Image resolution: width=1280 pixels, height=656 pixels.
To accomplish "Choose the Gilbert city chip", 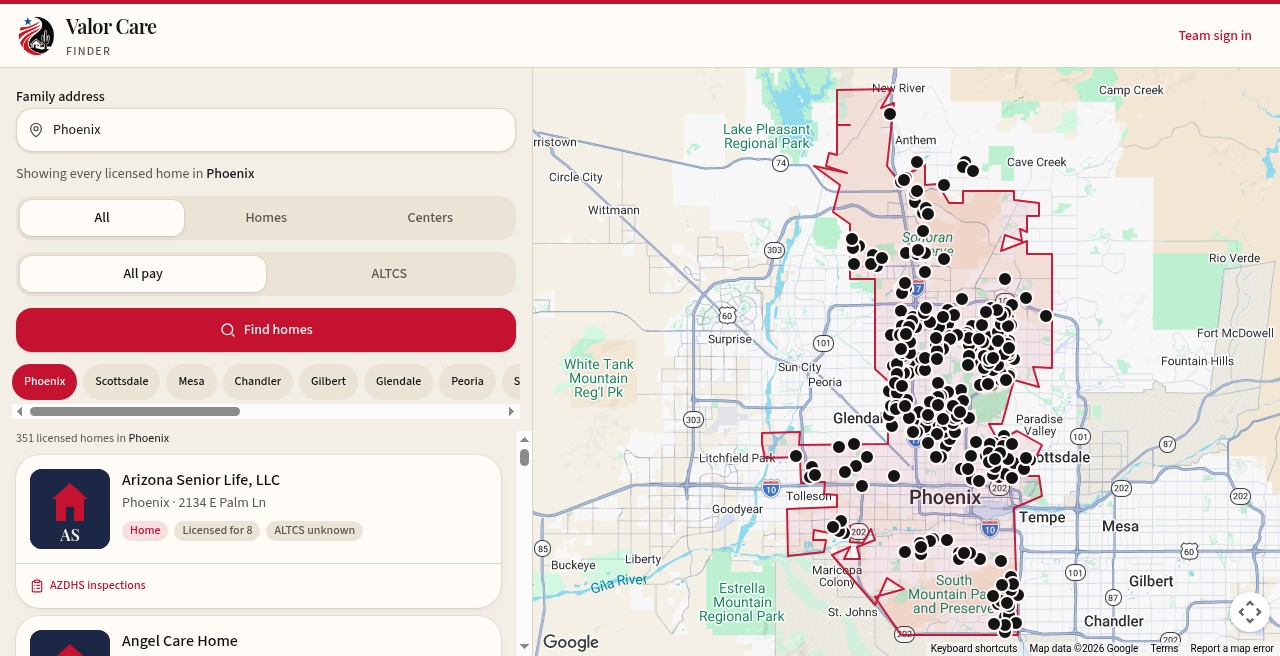I will (x=328, y=382).
